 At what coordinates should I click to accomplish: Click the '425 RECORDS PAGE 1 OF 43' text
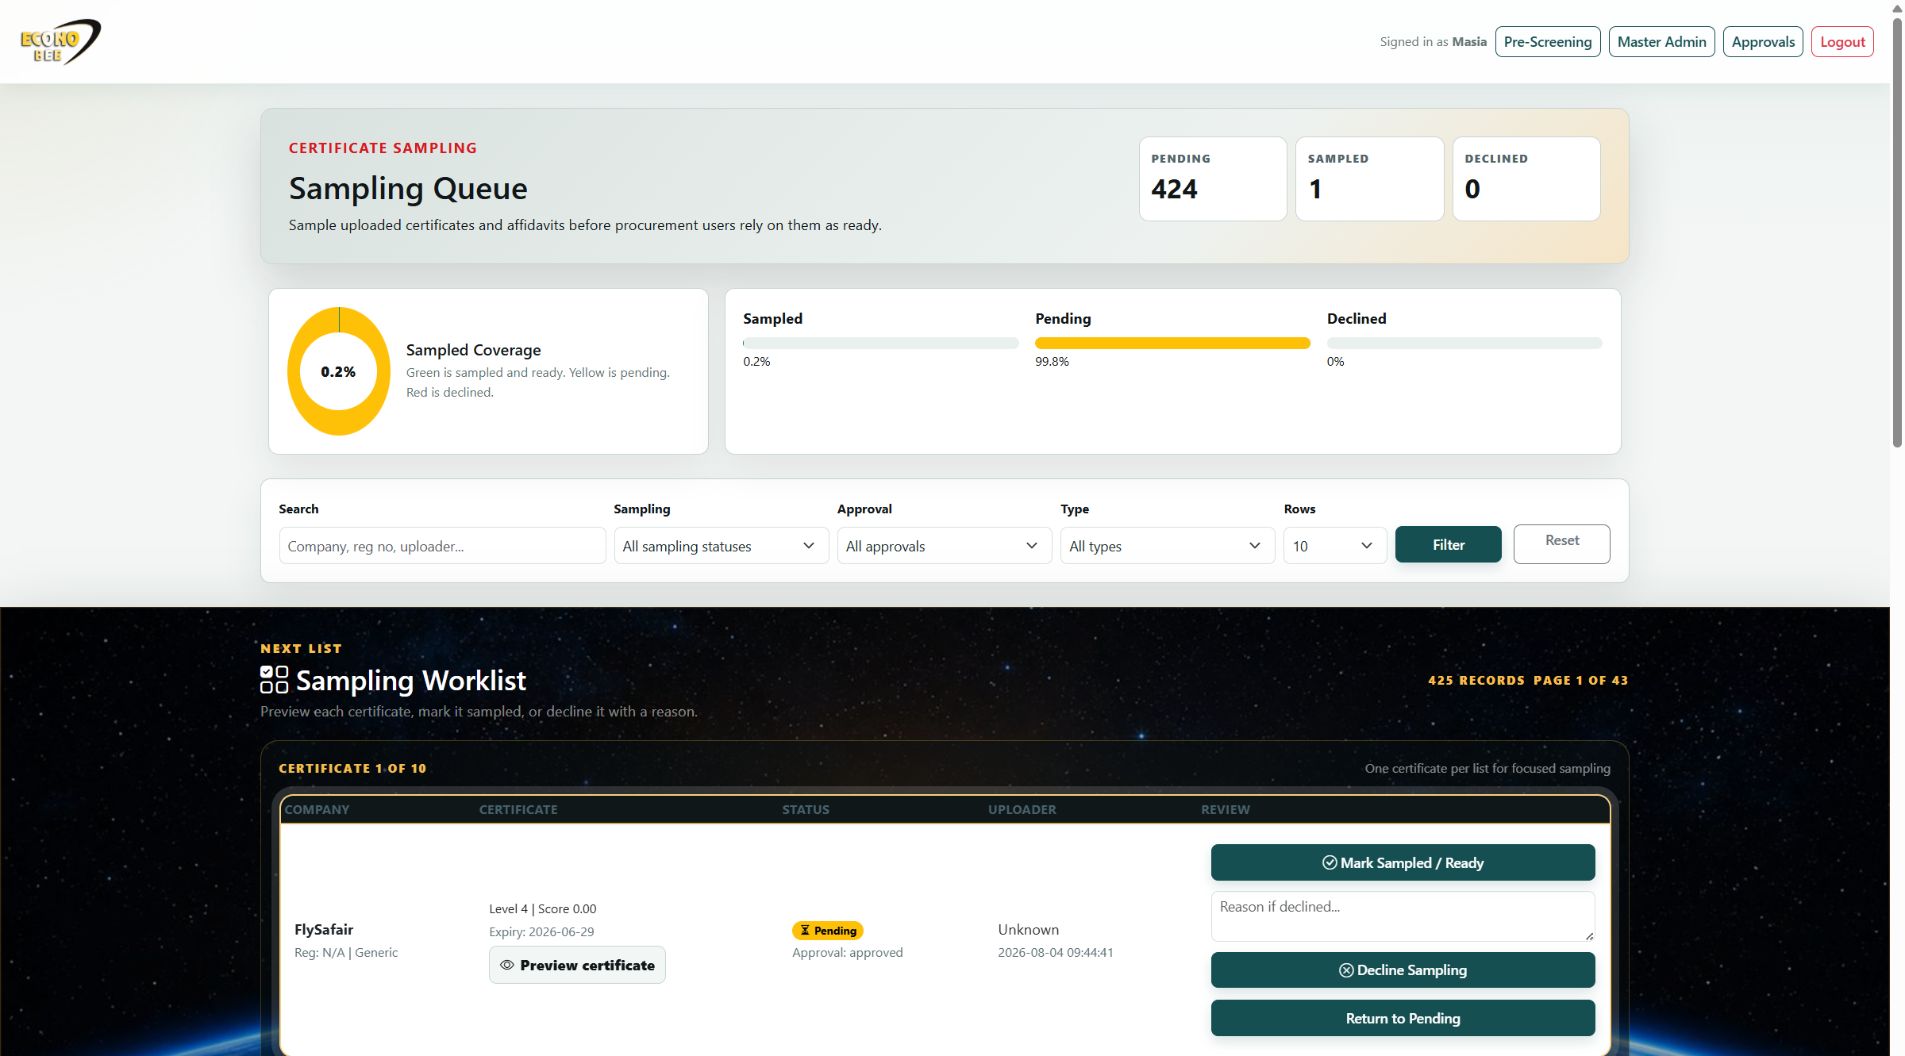coord(1528,680)
